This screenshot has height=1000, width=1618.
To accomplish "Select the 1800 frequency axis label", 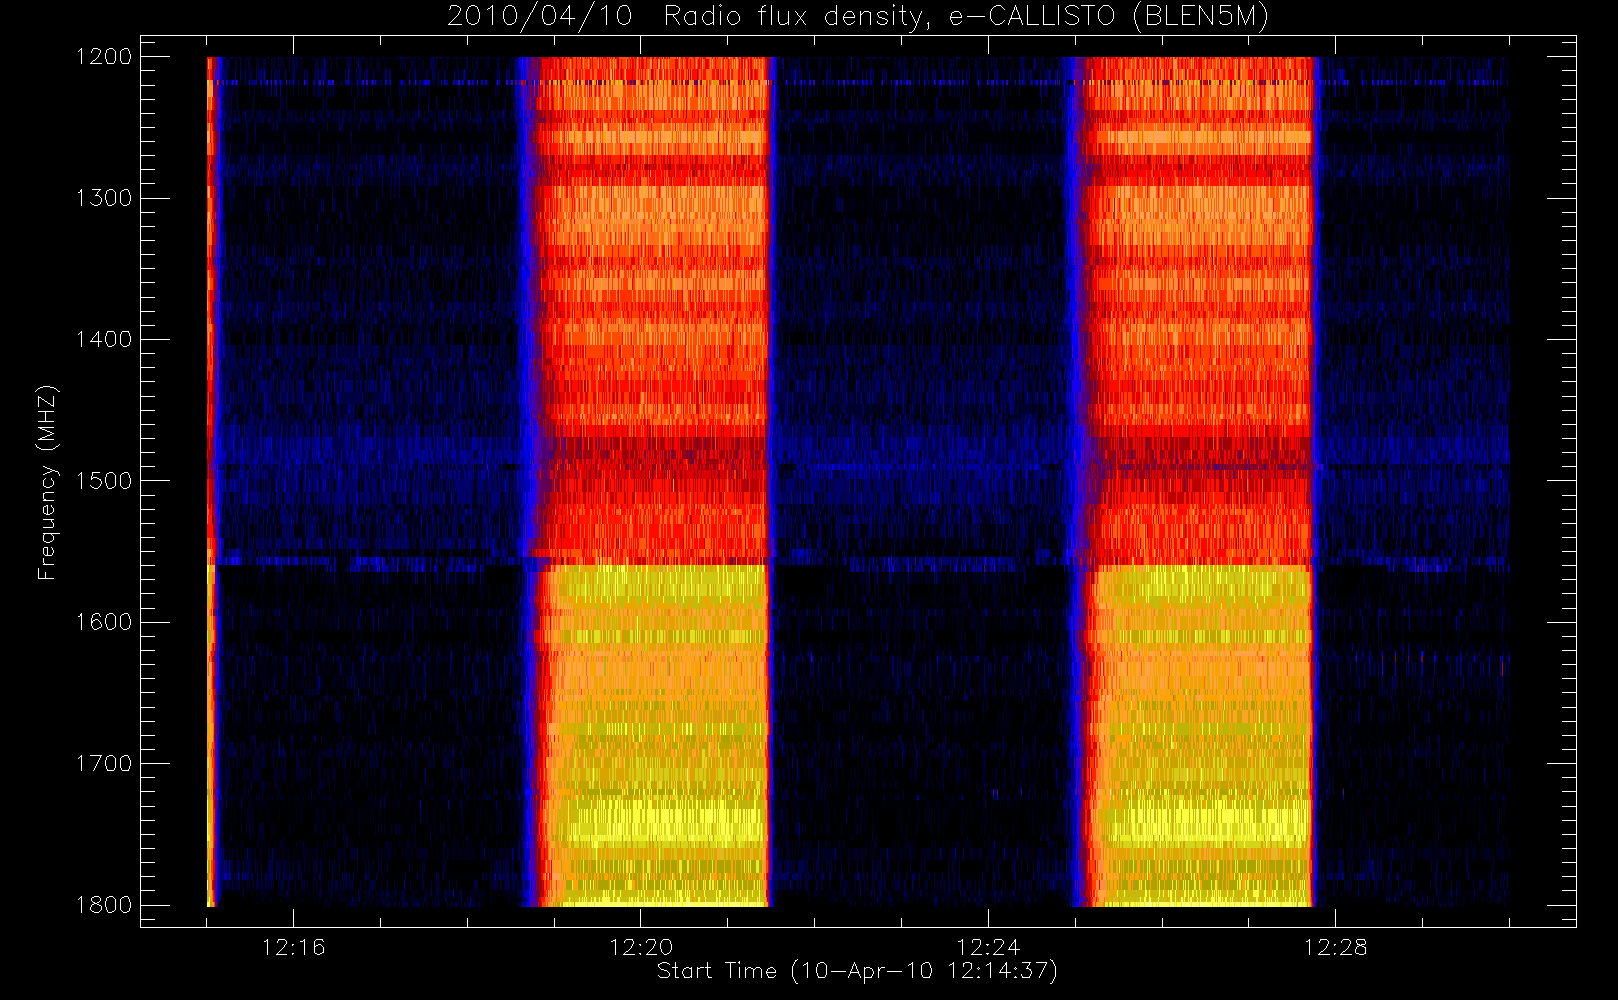I will pos(104,905).
